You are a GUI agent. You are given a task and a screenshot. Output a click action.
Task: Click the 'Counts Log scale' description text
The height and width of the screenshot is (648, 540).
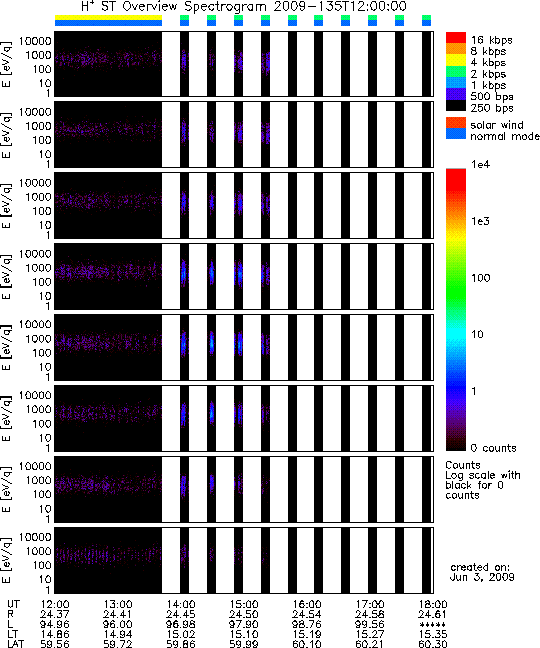click(x=483, y=480)
